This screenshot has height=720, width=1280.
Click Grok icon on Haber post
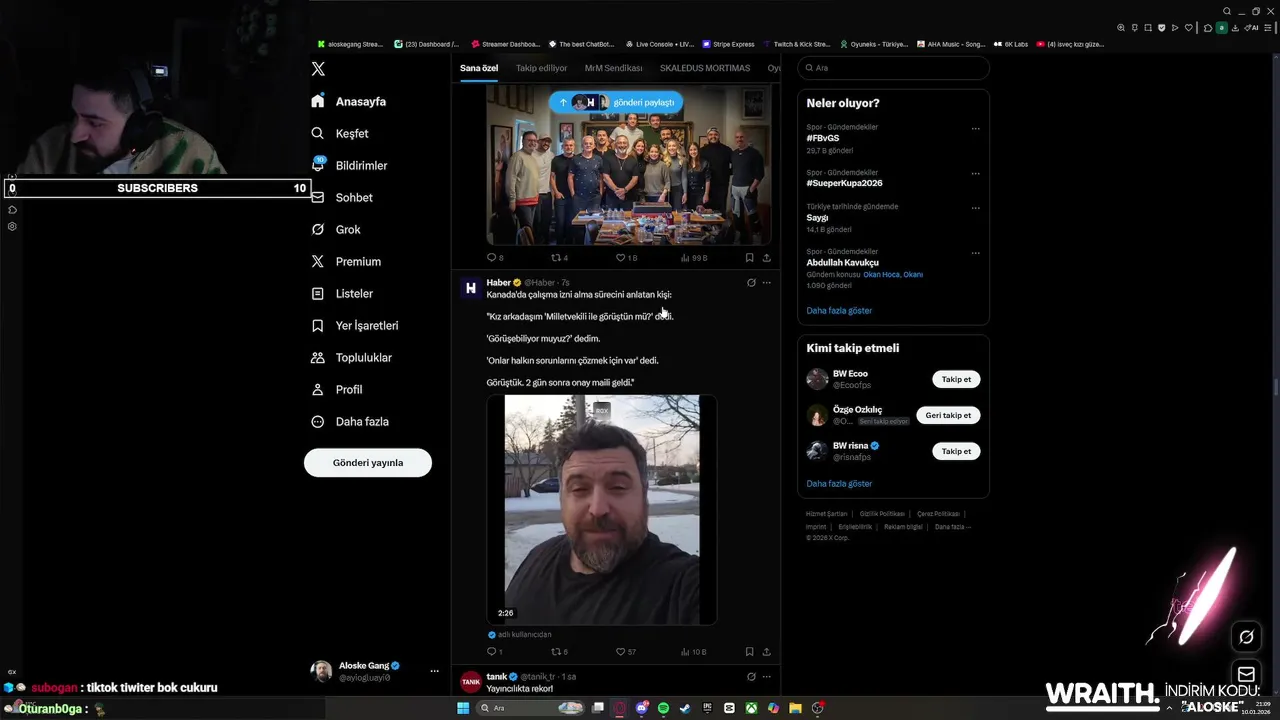pos(751,283)
